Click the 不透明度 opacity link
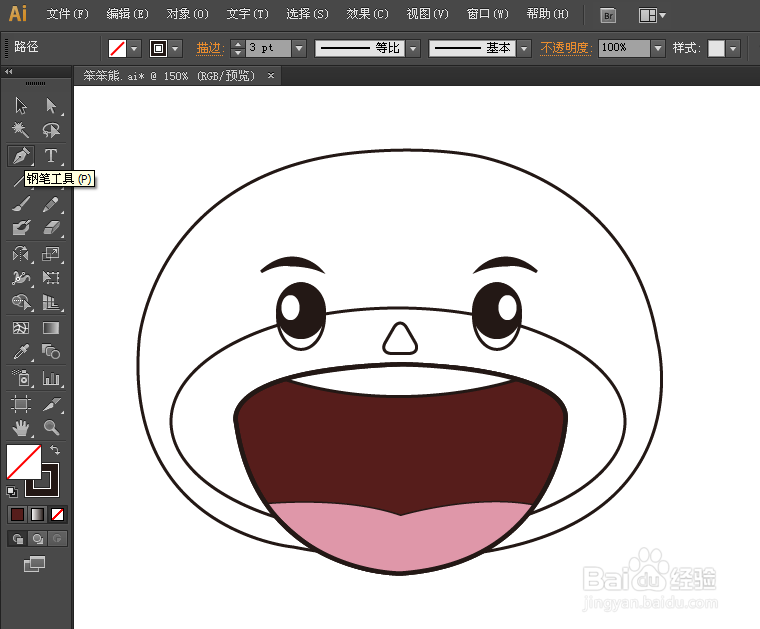This screenshot has height=629, width=760. (x=565, y=48)
